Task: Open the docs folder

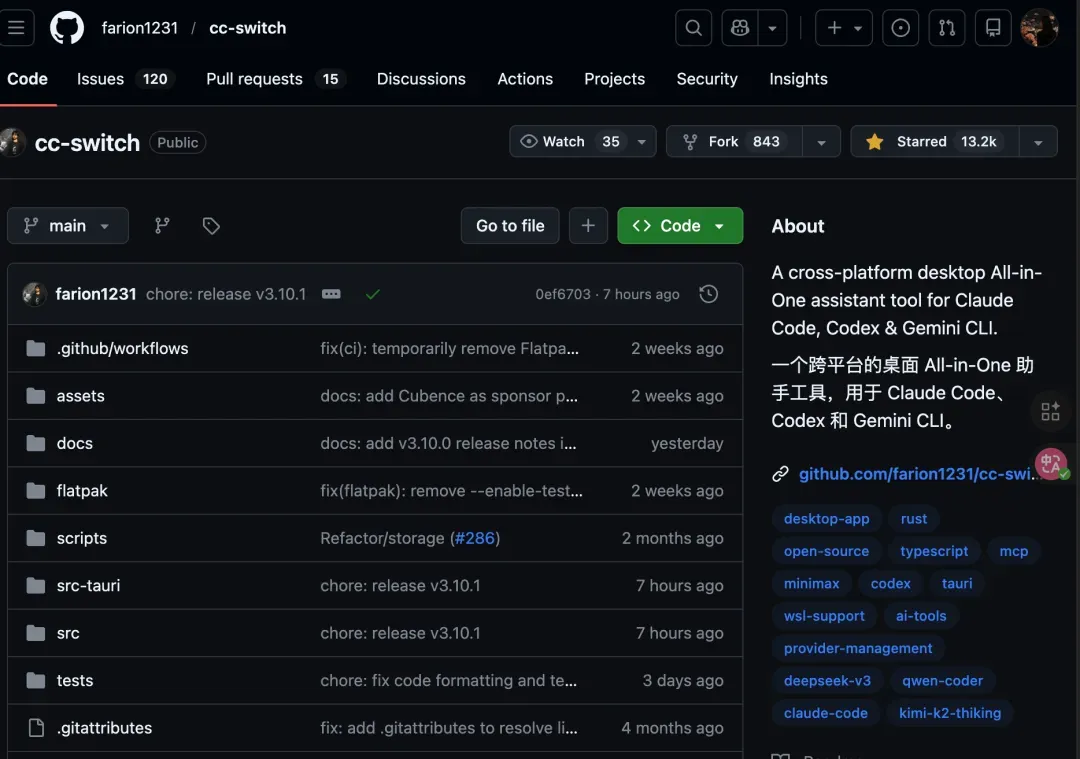Action: [x=74, y=444]
